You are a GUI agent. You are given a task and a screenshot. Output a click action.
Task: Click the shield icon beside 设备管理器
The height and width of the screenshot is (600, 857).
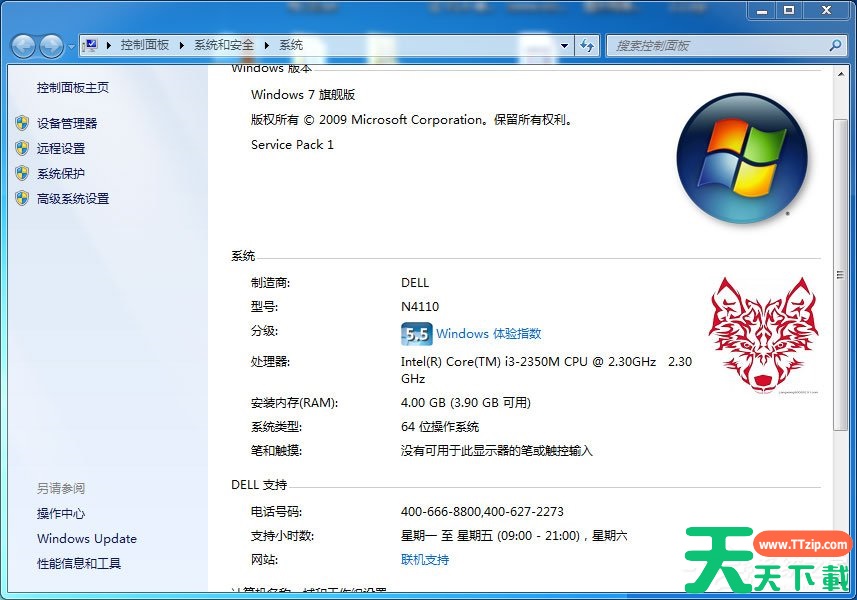[22, 123]
